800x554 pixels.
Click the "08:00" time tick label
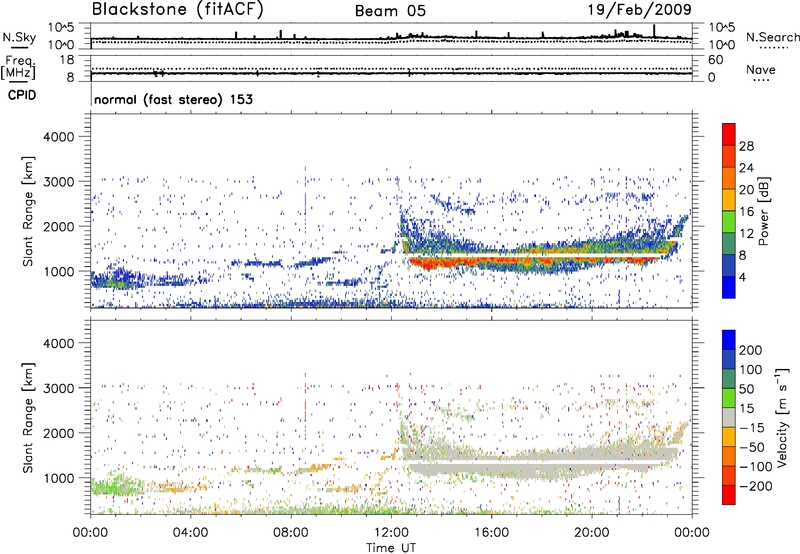291,533
